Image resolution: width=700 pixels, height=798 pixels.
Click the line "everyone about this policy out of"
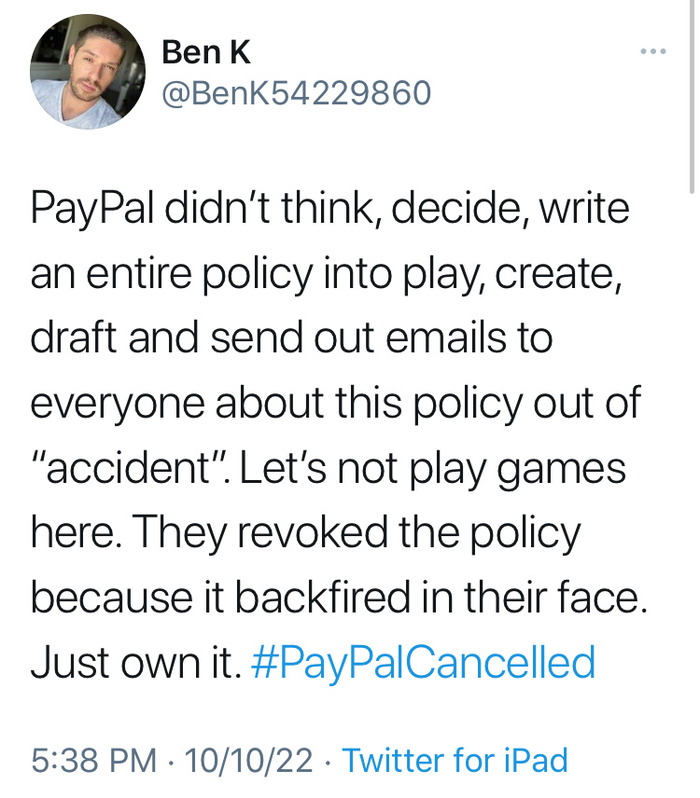click(335, 403)
